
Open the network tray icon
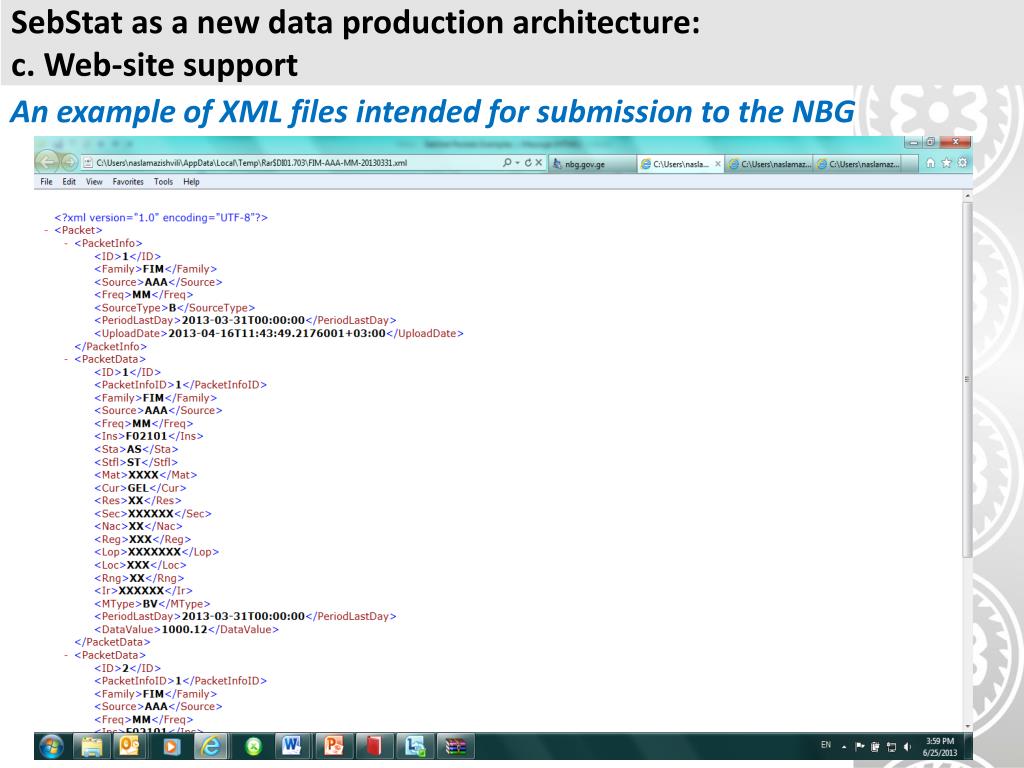coord(891,746)
